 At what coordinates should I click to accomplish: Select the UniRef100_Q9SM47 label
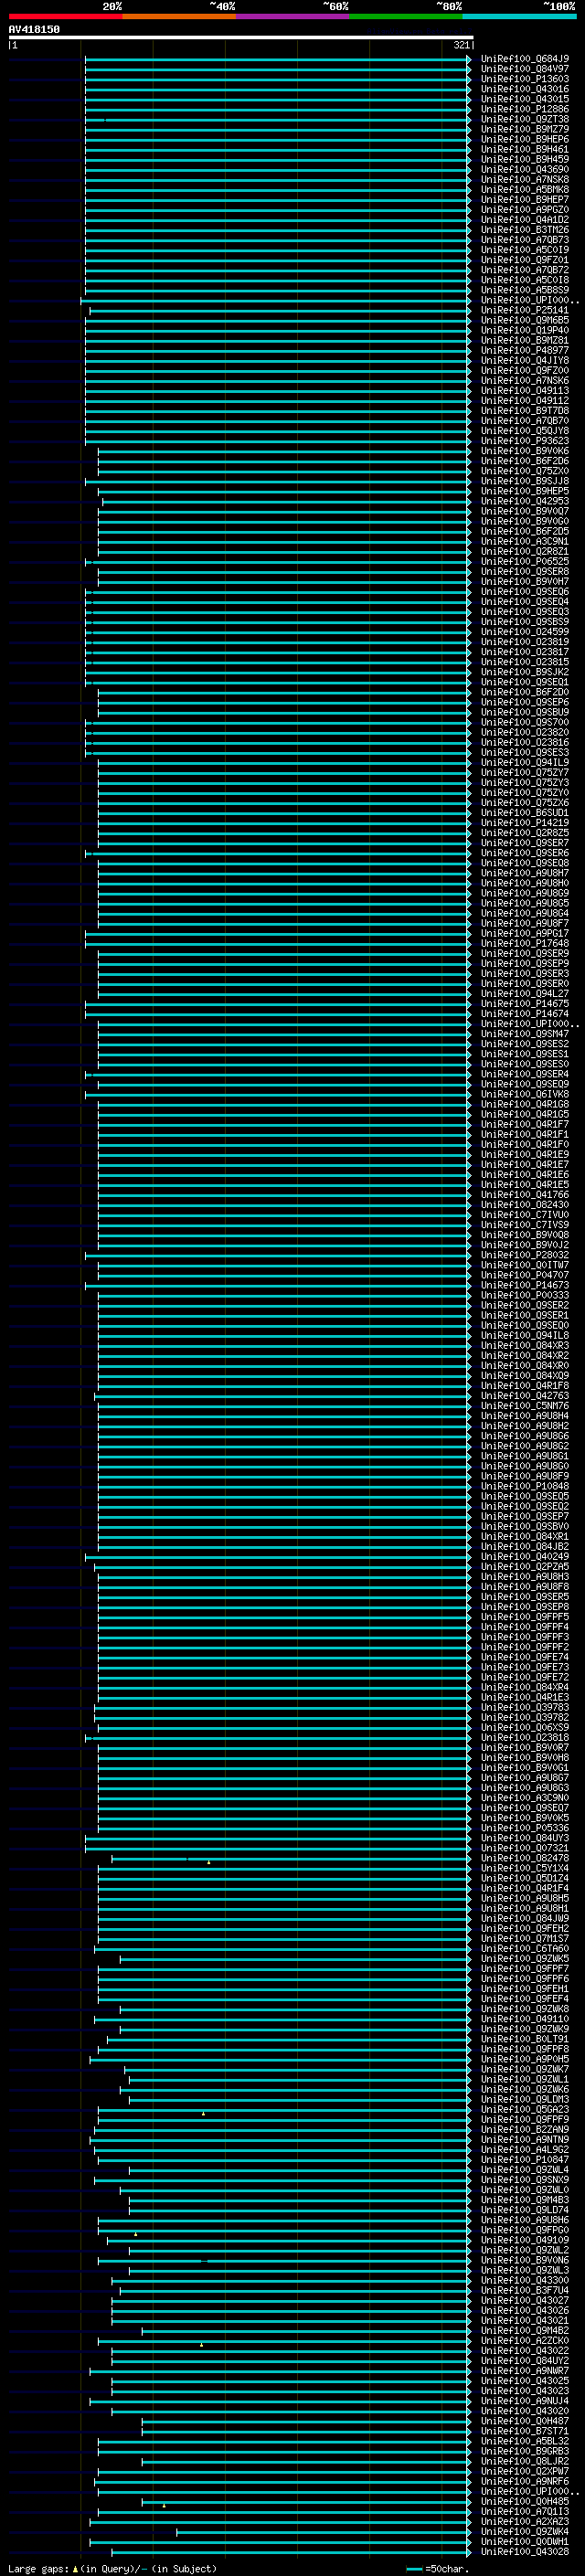(x=525, y=1034)
